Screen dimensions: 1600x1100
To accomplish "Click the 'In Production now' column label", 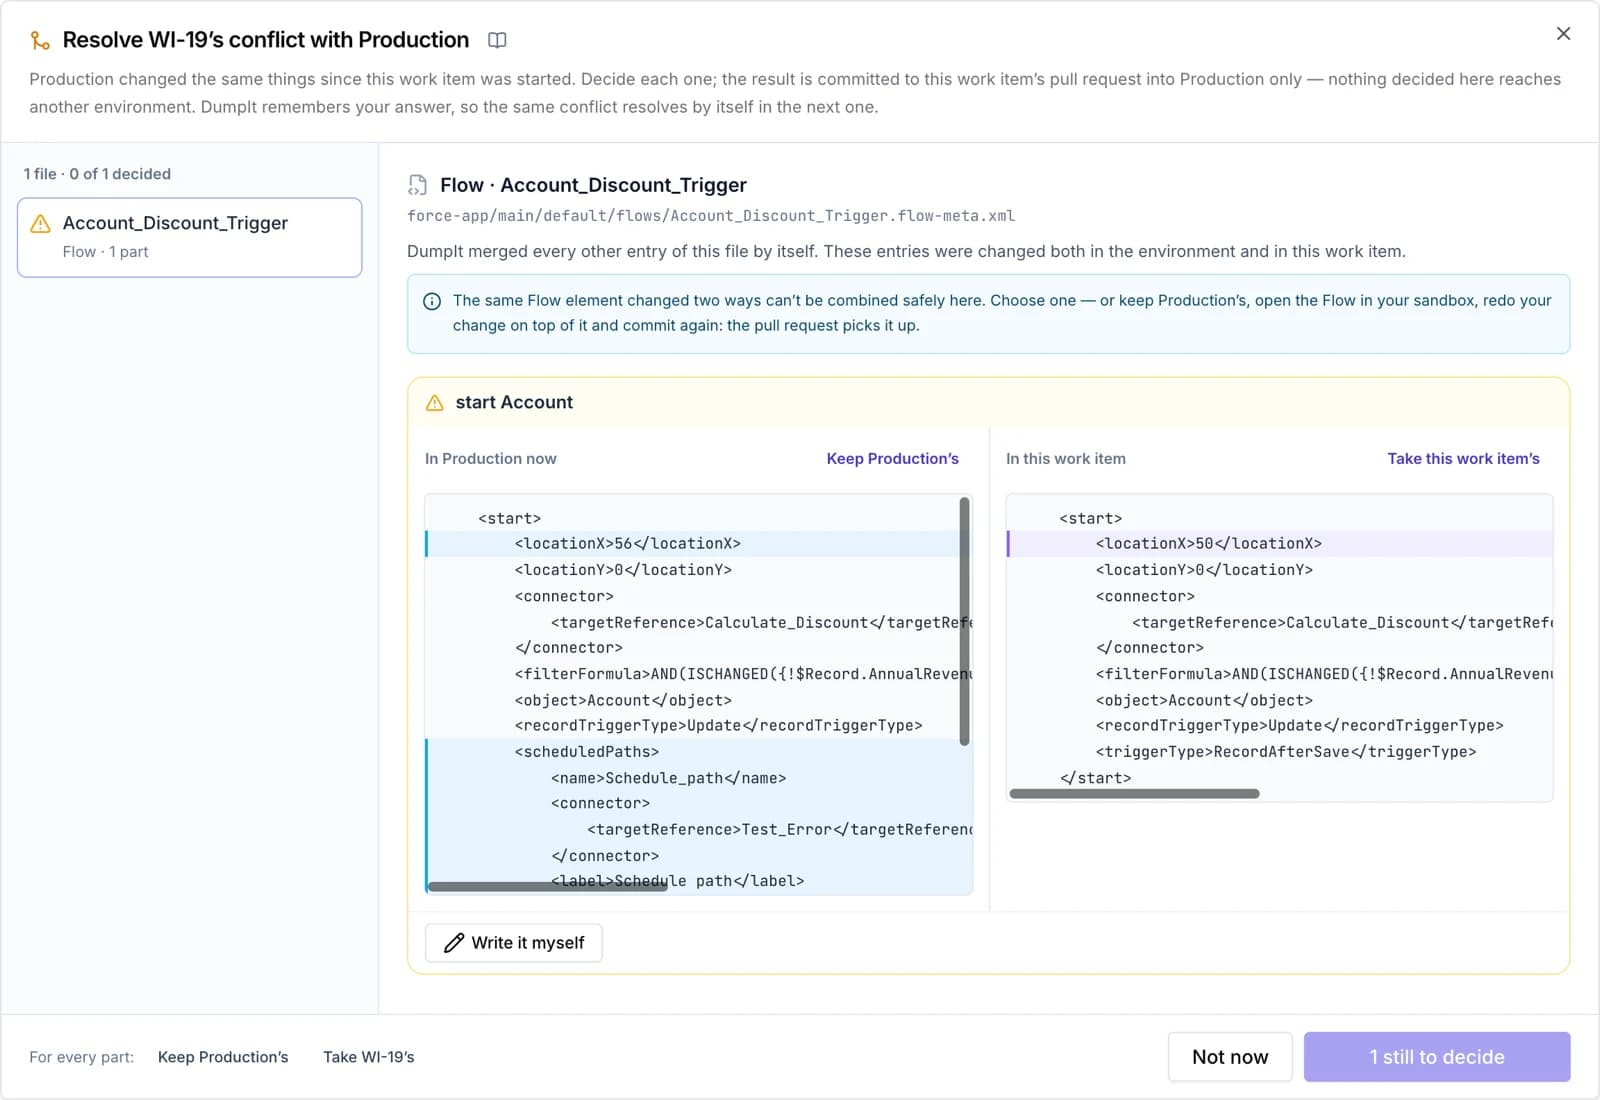I will [x=490, y=458].
